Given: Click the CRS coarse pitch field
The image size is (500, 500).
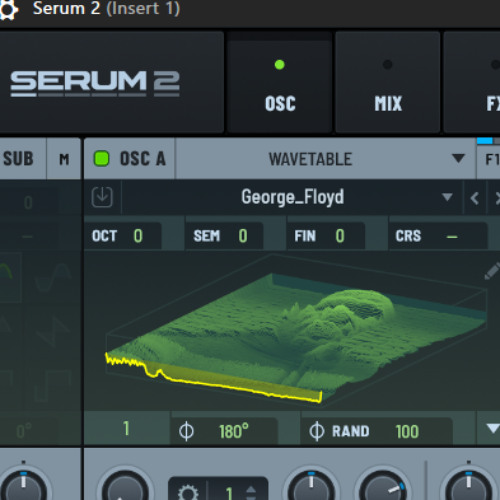Looking at the screenshot, I should [x=438, y=236].
